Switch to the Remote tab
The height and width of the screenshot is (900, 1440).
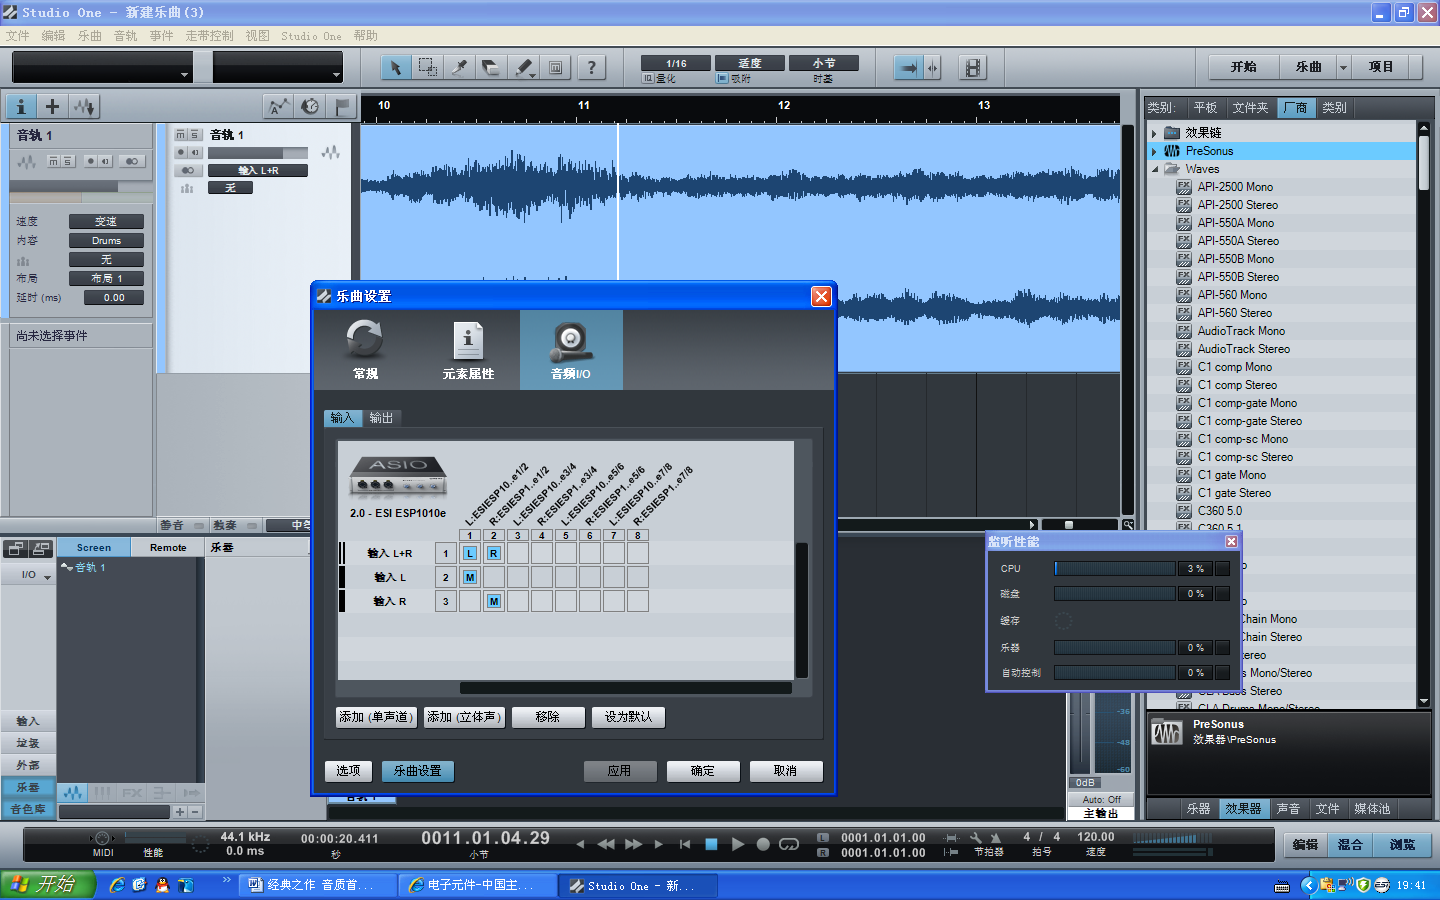pos(168,547)
